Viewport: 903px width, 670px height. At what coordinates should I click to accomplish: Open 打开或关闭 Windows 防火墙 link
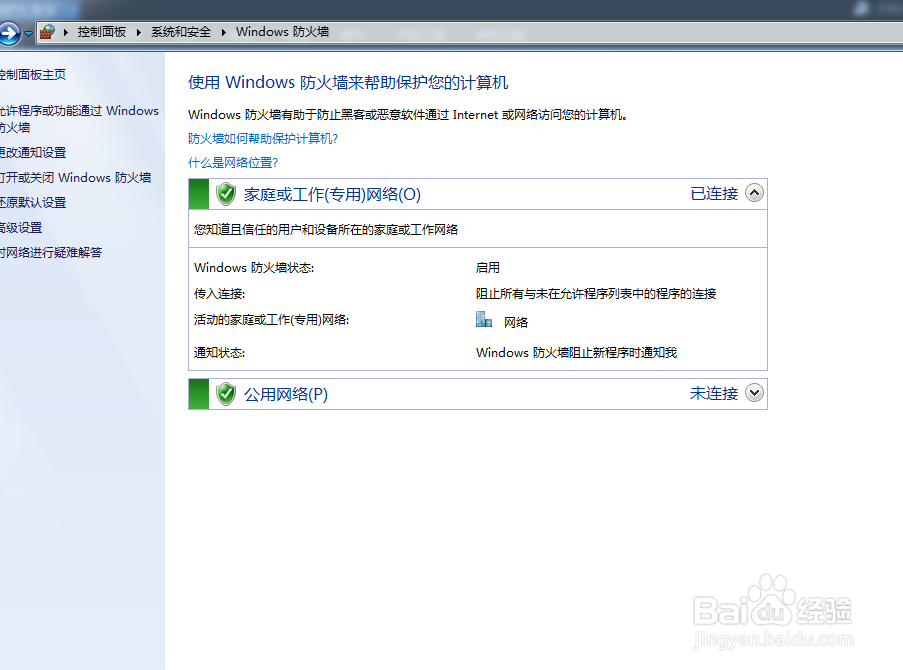click(75, 177)
